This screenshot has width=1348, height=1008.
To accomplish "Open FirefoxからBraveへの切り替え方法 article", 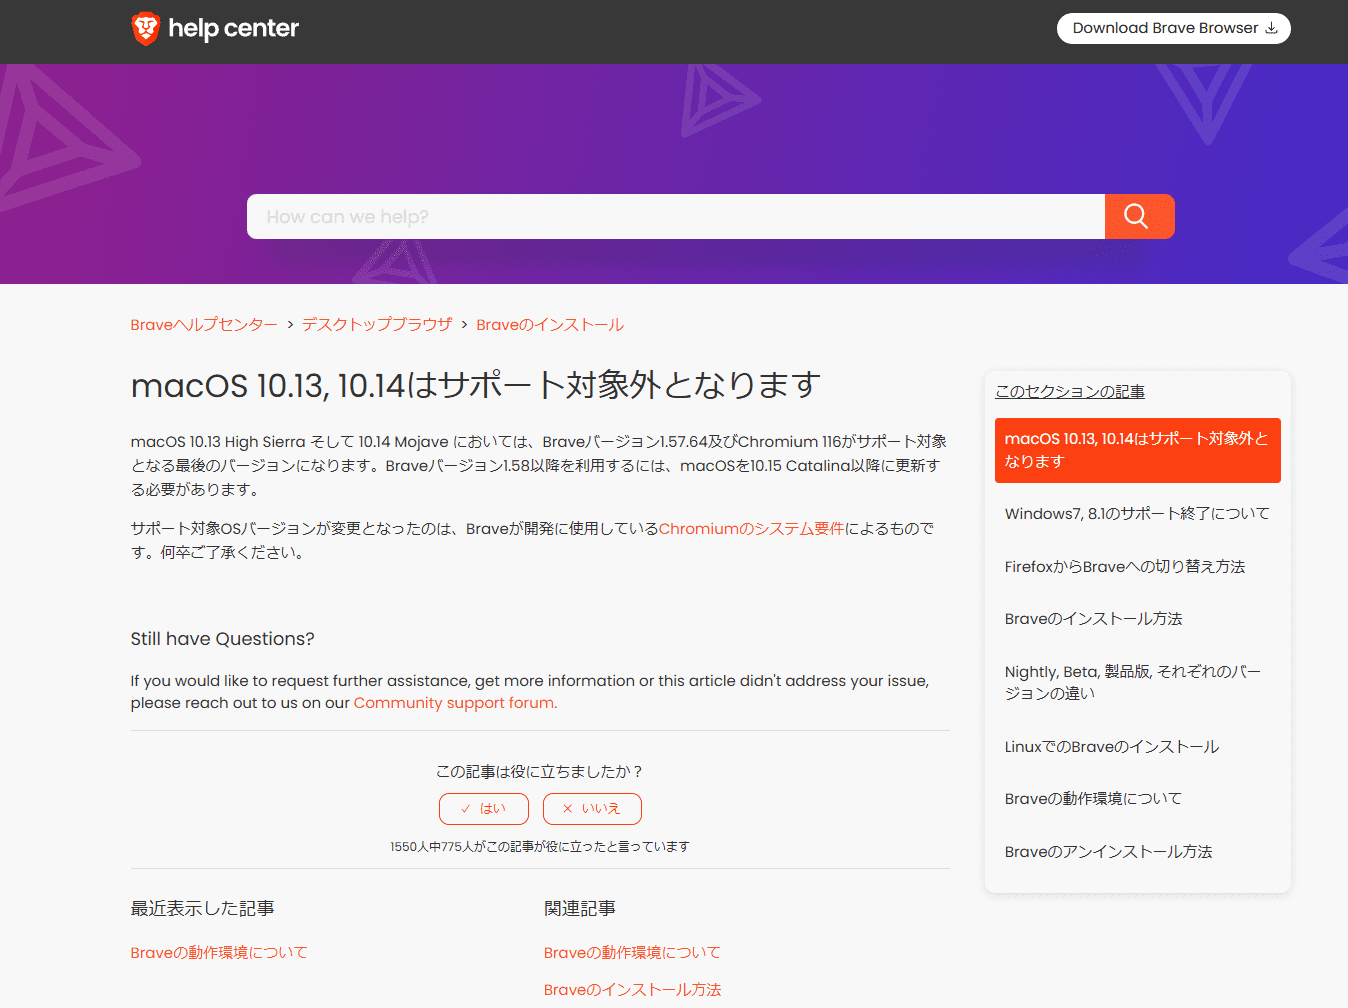I will pyautogui.click(x=1125, y=567).
